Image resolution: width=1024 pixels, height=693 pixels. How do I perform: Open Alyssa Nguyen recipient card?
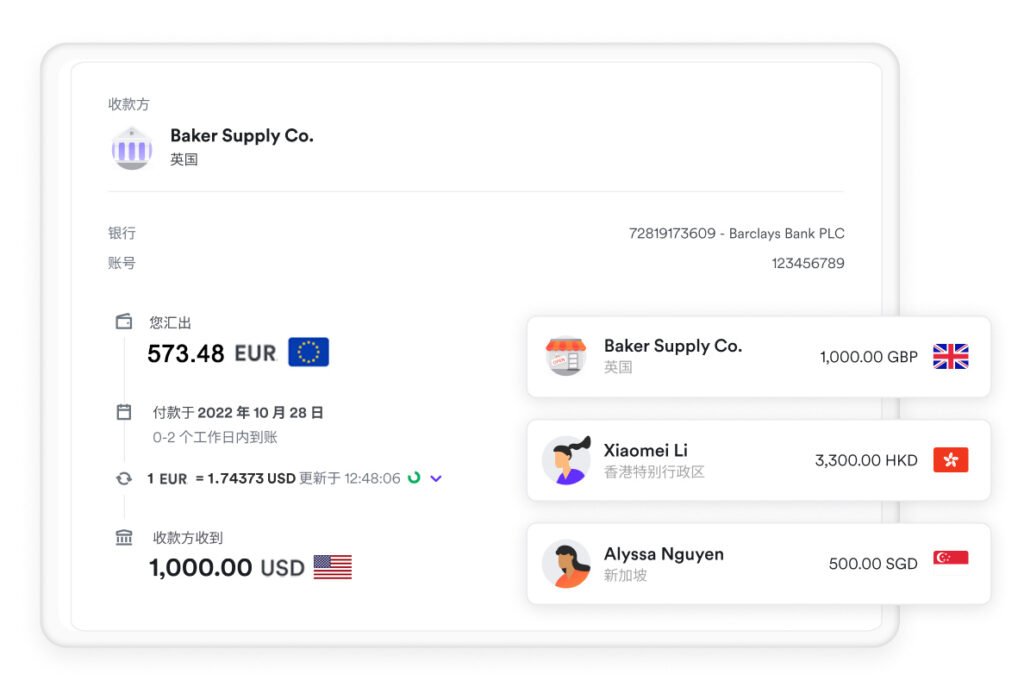coord(758,564)
